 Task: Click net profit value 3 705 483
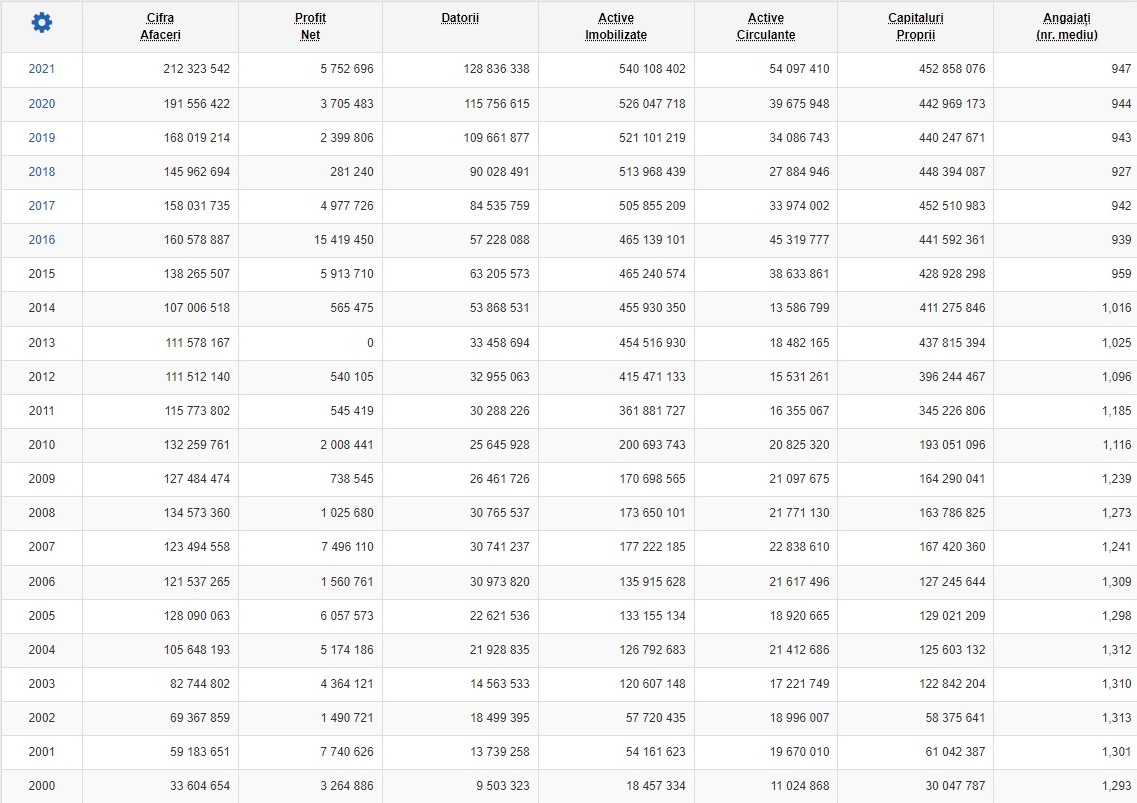click(347, 104)
